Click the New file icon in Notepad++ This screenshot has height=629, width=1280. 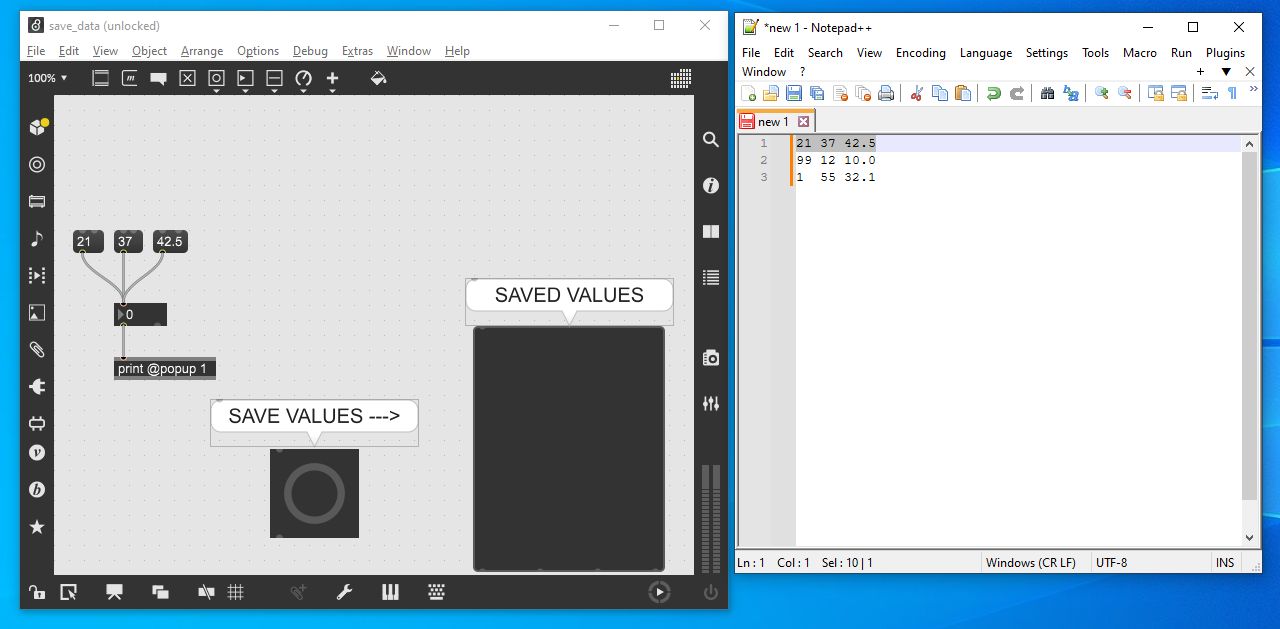pyautogui.click(x=748, y=93)
